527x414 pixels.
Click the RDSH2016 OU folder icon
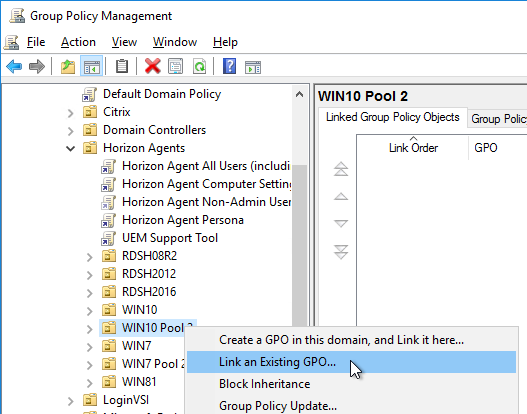[109, 292]
